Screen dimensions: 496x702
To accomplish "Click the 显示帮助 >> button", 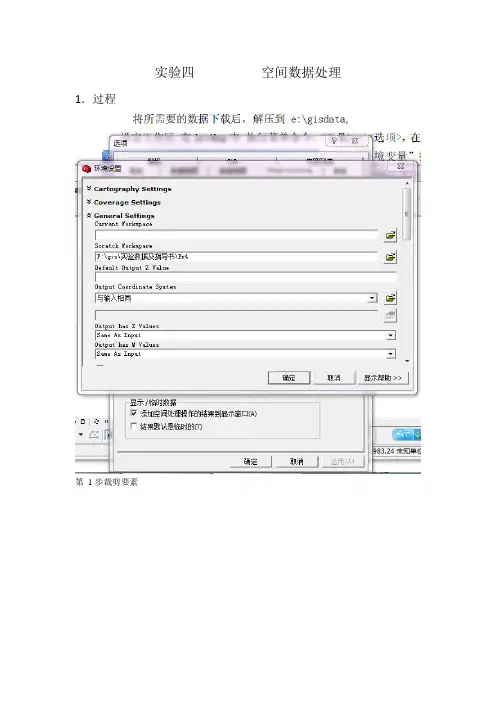I will pos(383,378).
